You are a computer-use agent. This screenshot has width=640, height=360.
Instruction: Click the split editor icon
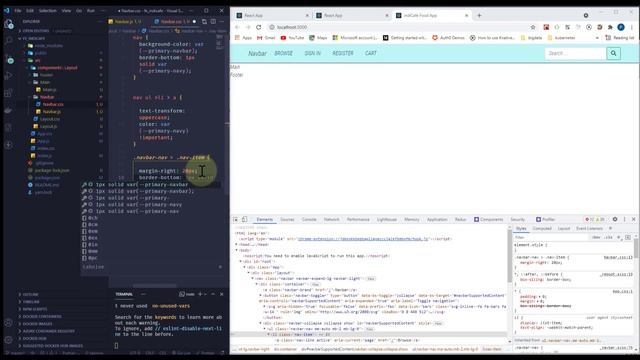pos(213,21)
